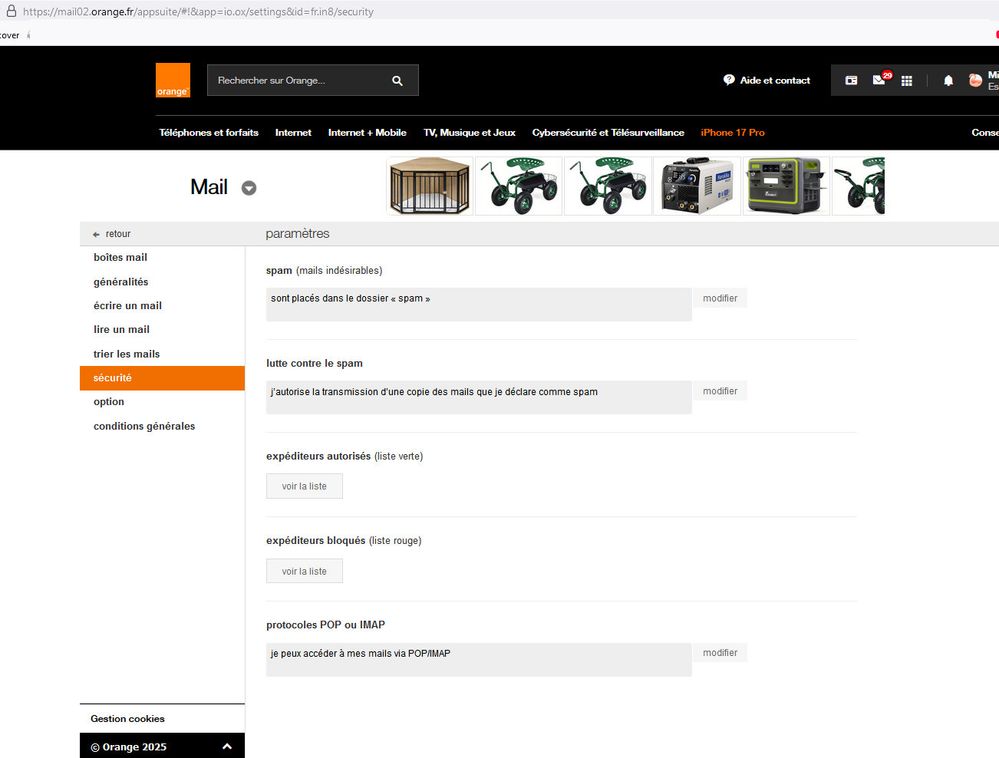The height and width of the screenshot is (758, 999).
Task: Click the portable power station ad thumbnail
Action: click(786, 186)
